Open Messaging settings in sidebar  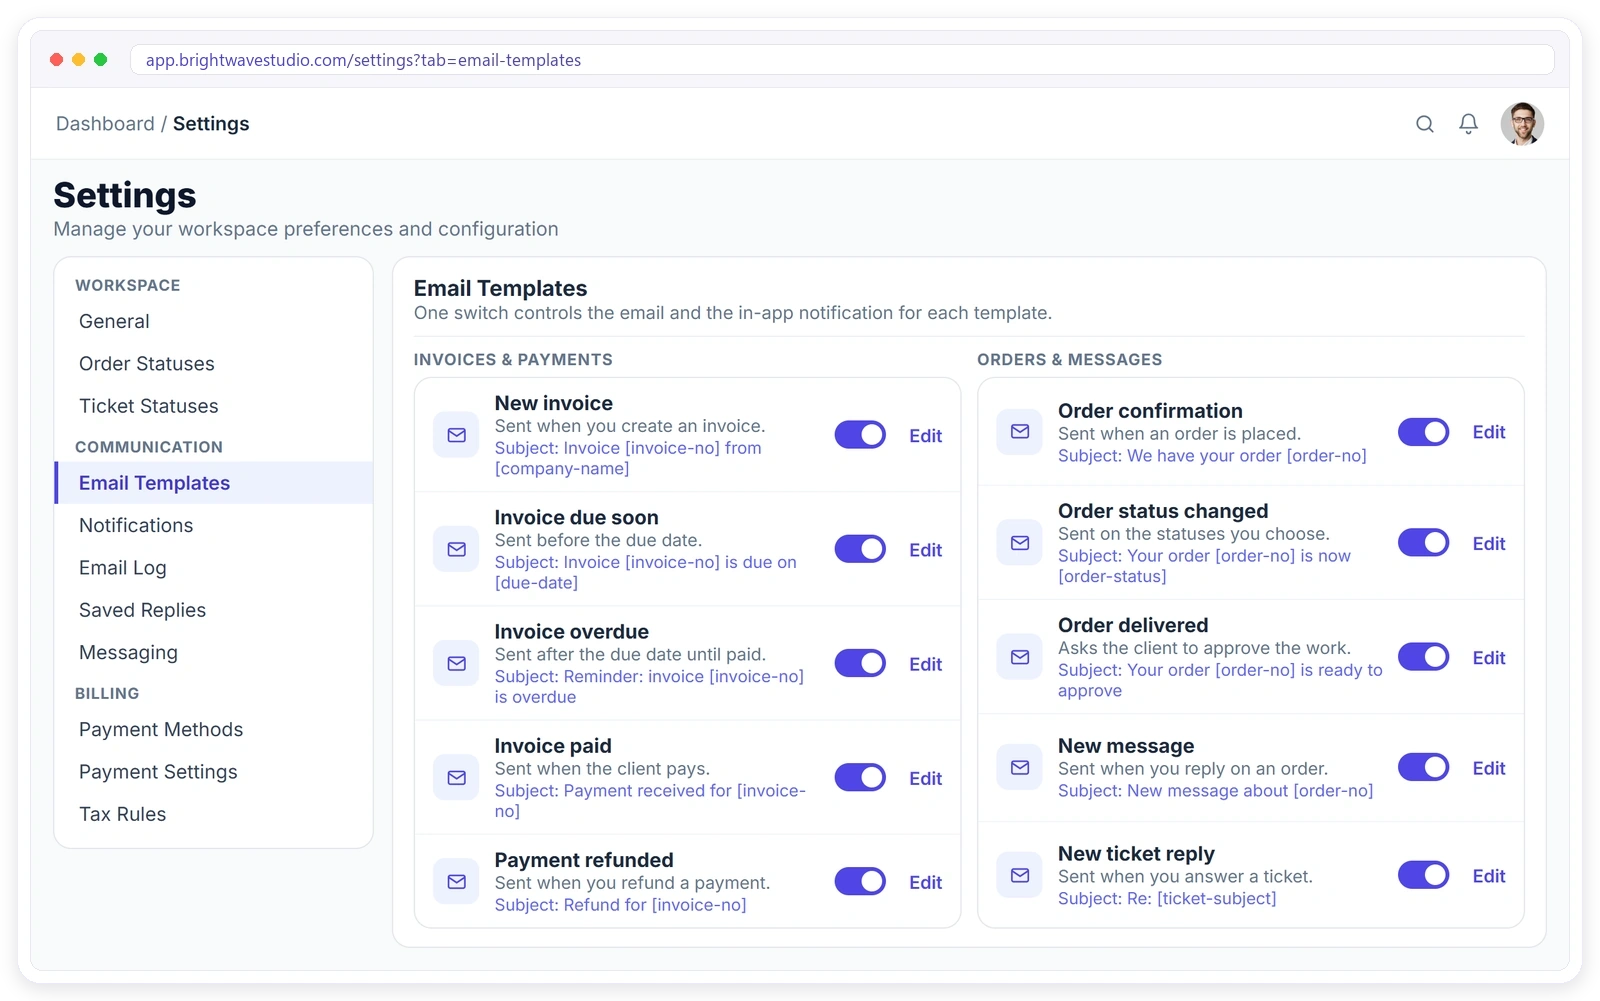(x=214, y=652)
